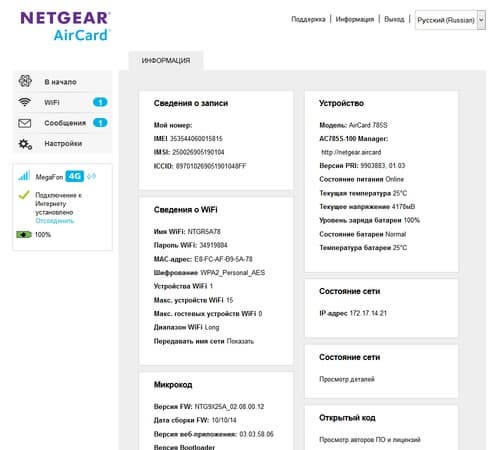Click the home icon beside В начало
The image size is (500, 450).
(x=25, y=81)
